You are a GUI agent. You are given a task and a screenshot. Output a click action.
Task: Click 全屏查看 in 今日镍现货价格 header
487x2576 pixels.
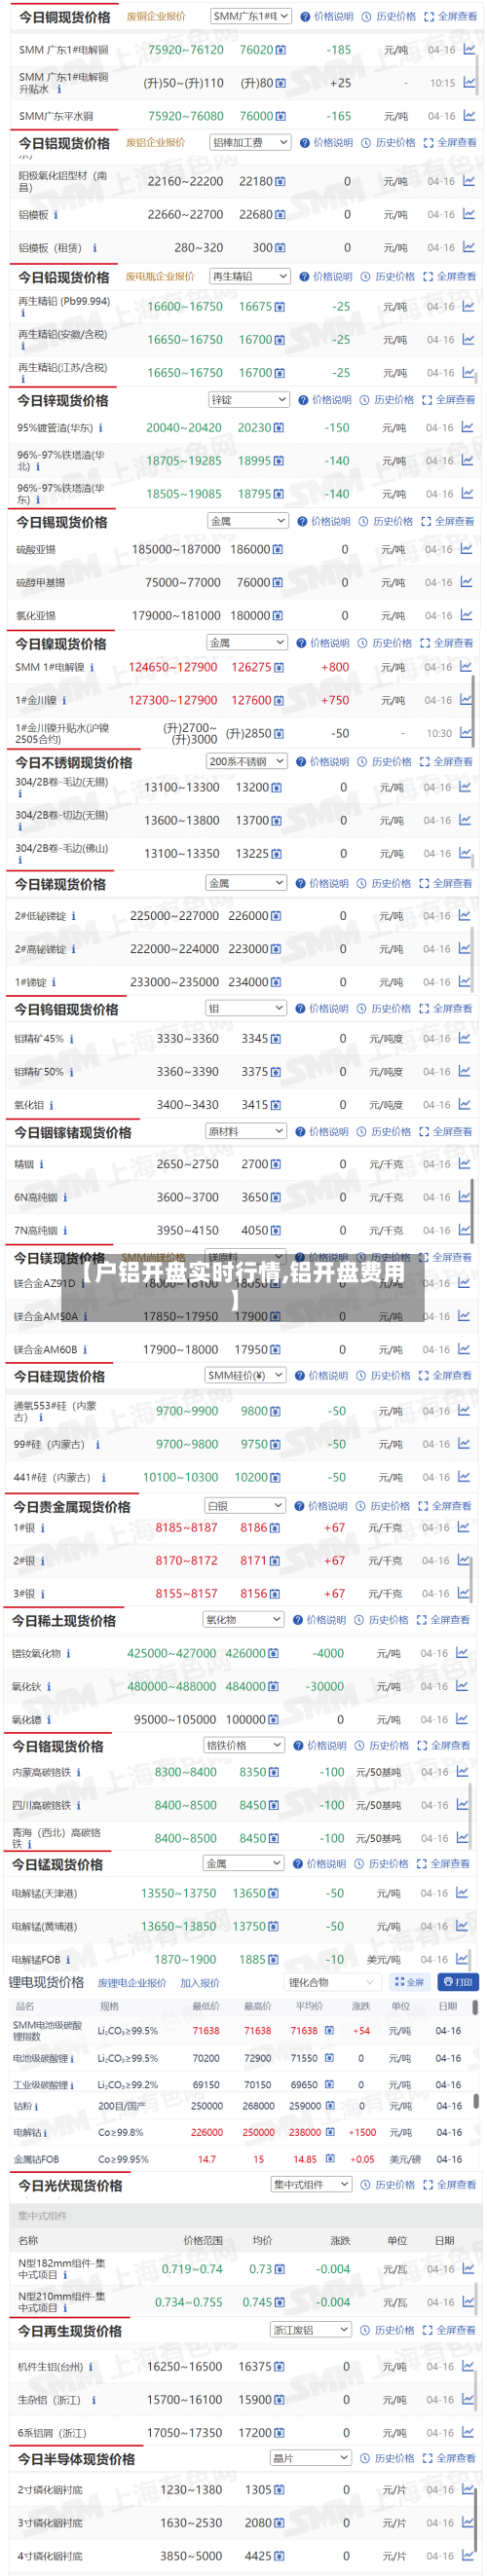[446, 643]
